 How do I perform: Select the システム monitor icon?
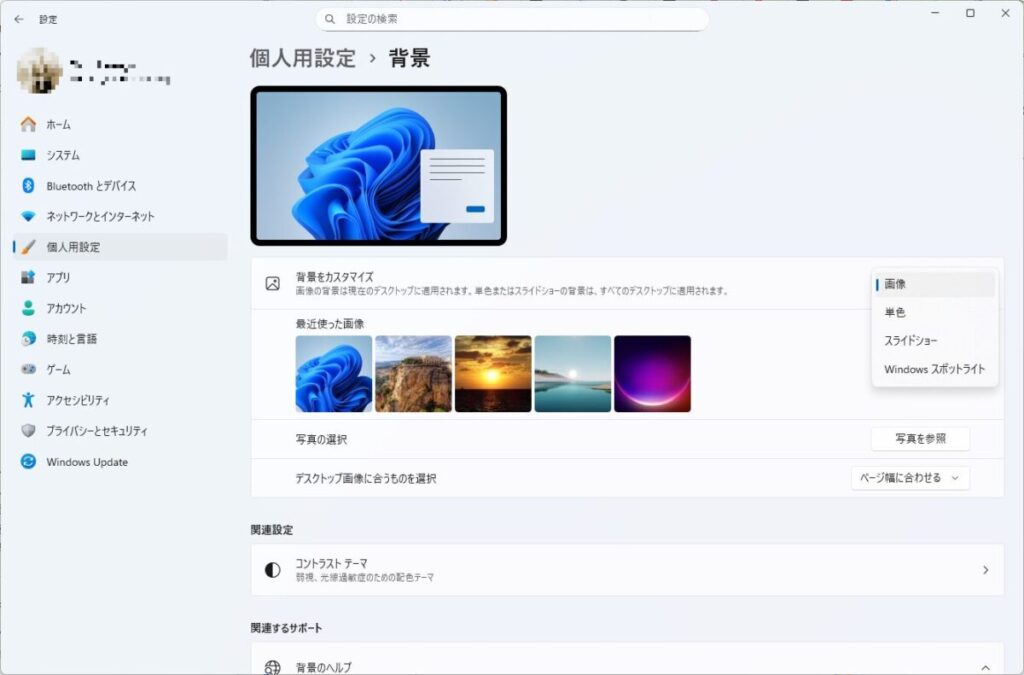click(x=28, y=155)
